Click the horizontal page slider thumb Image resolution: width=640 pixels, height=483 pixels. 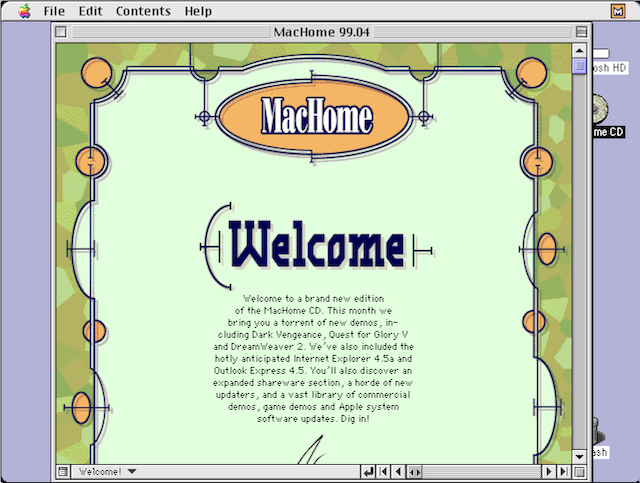tap(414, 472)
